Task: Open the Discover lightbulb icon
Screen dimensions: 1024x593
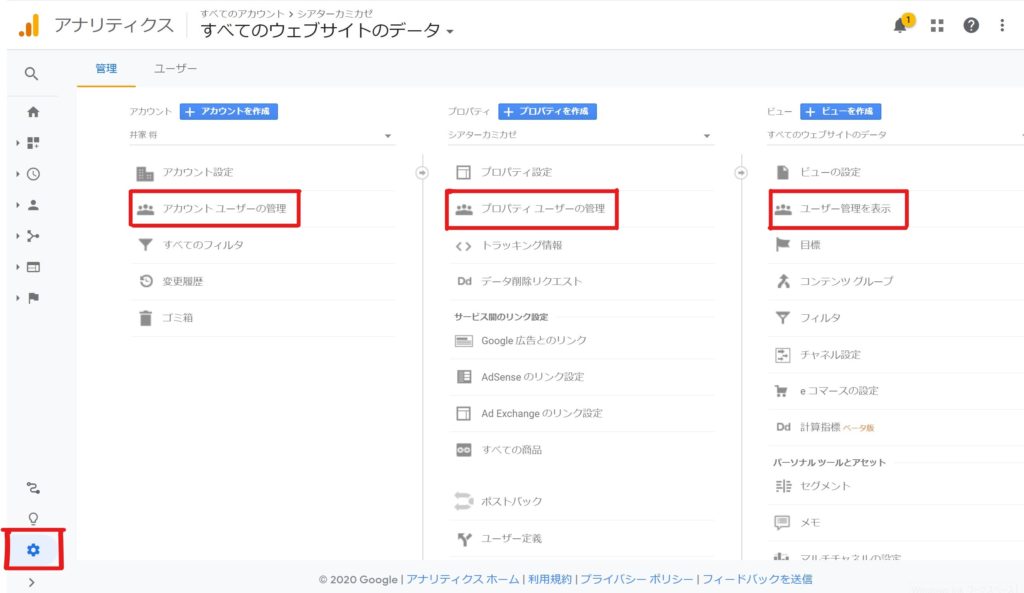Action: pyautogui.click(x=33, y=518)
